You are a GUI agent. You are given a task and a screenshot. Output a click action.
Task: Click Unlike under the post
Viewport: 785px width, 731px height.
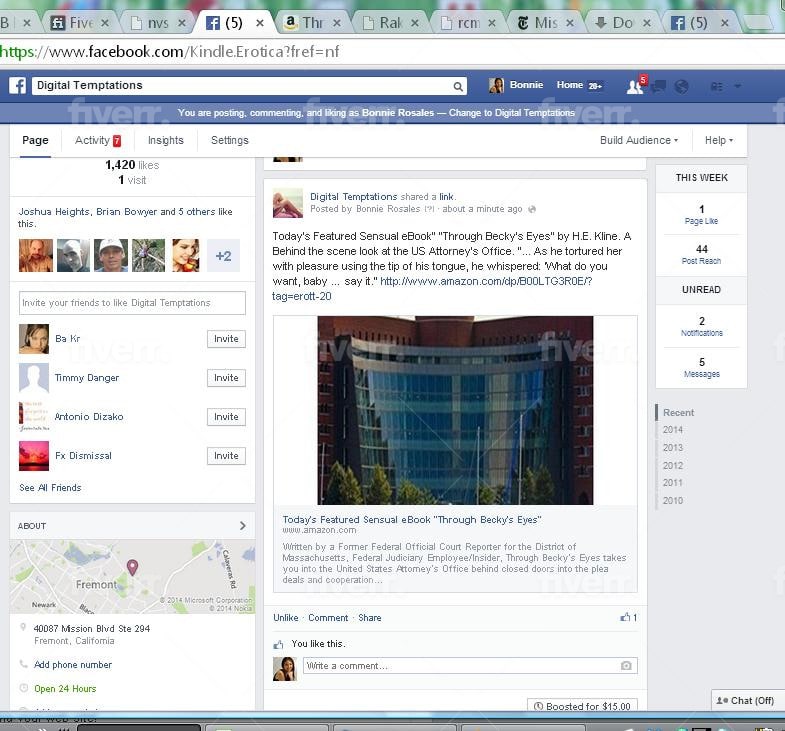pos(286,618)
